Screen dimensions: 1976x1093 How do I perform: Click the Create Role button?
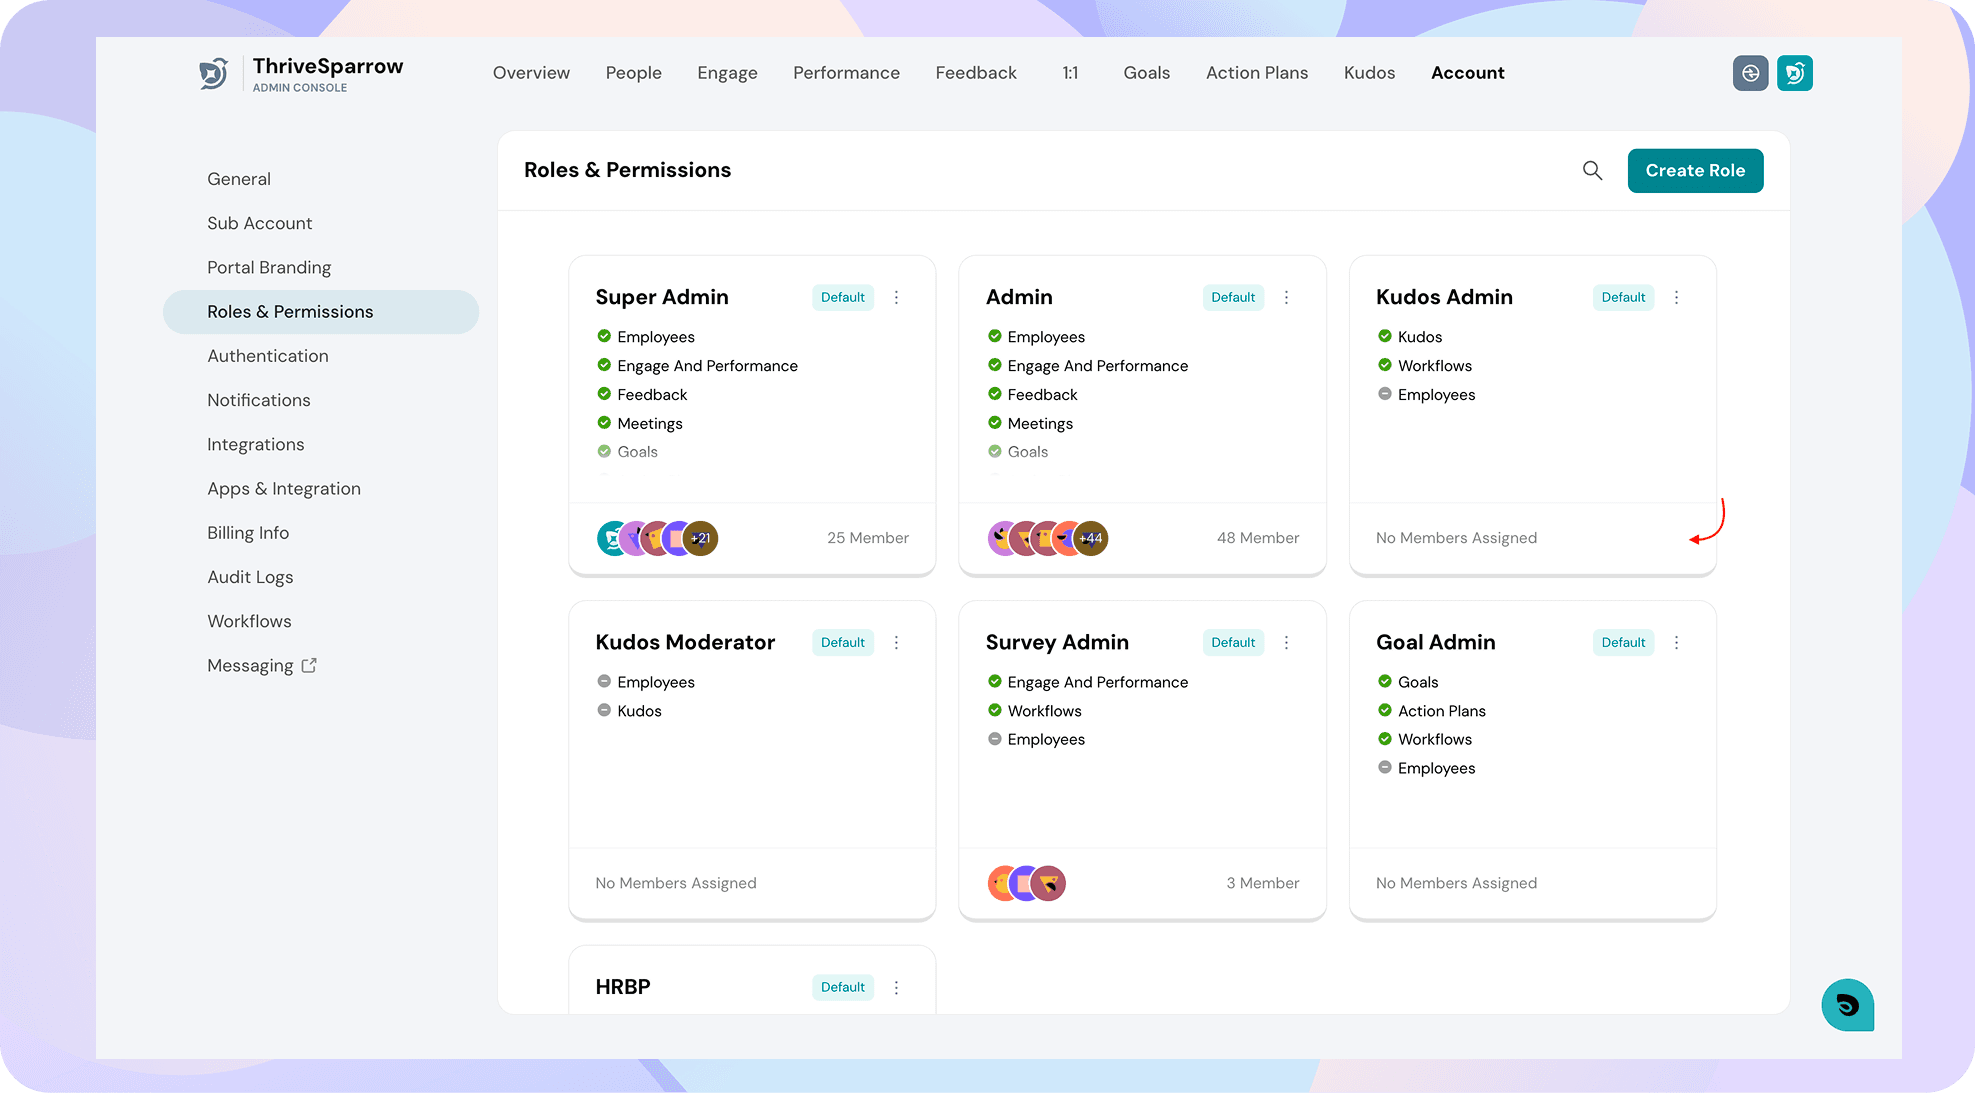pos(1695,171)
